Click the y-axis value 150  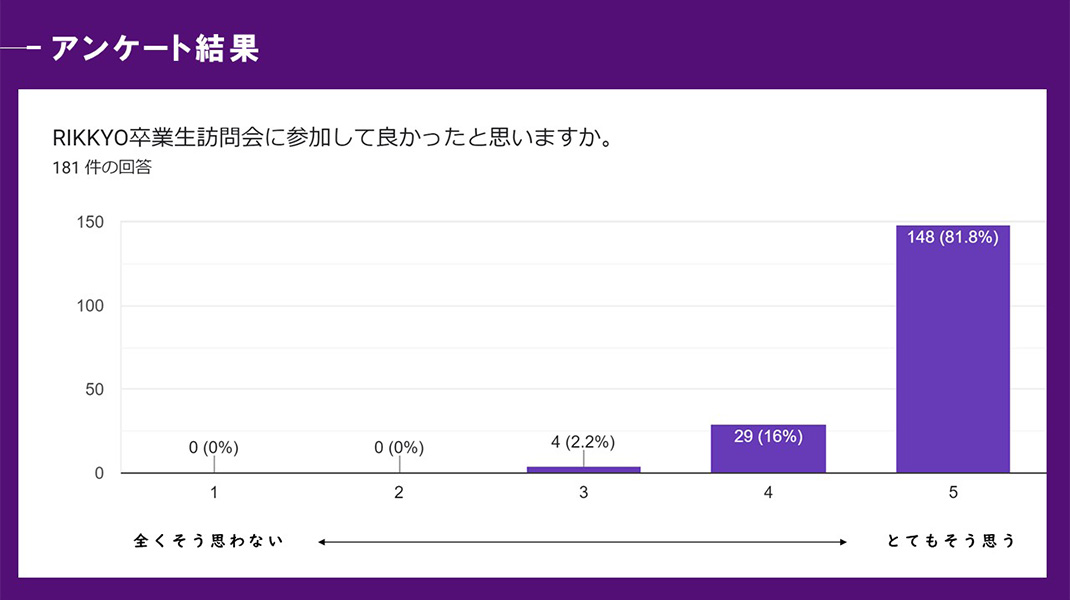92,222
